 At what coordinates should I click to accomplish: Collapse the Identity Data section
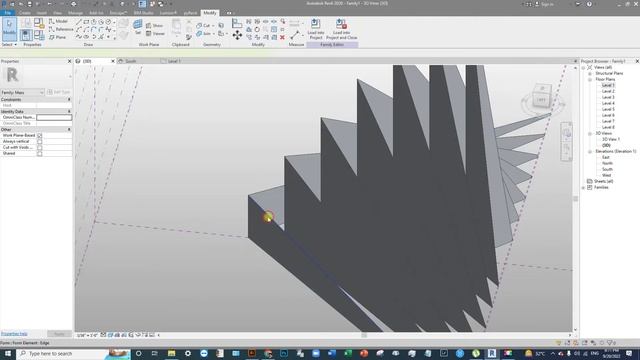(69, 111)
